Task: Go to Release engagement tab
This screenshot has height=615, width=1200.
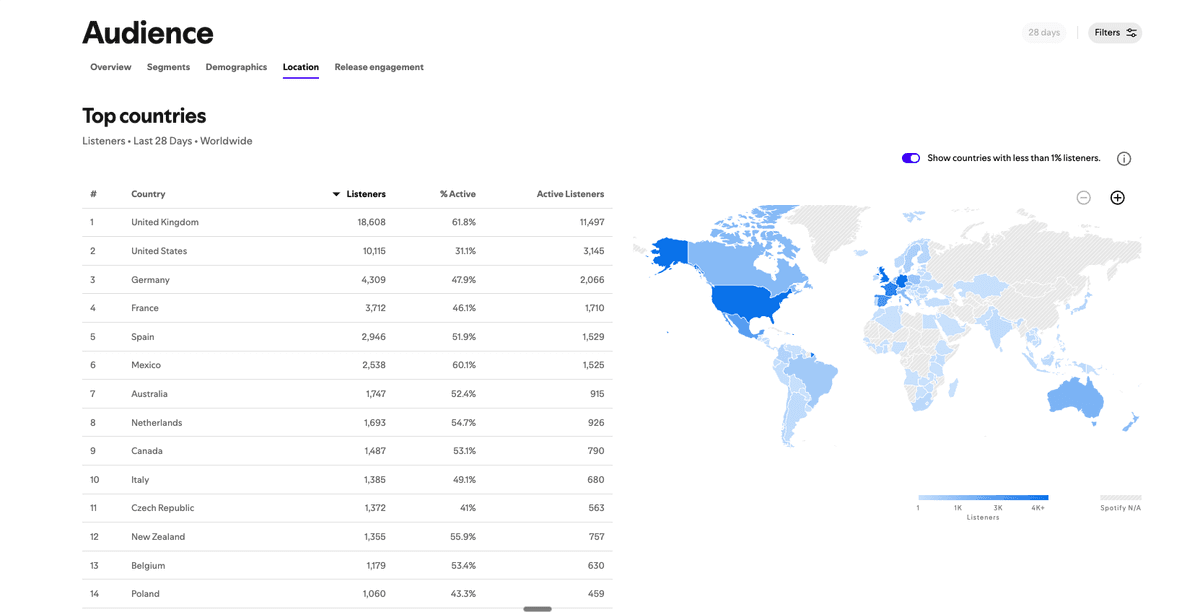Action: point(379,67)
